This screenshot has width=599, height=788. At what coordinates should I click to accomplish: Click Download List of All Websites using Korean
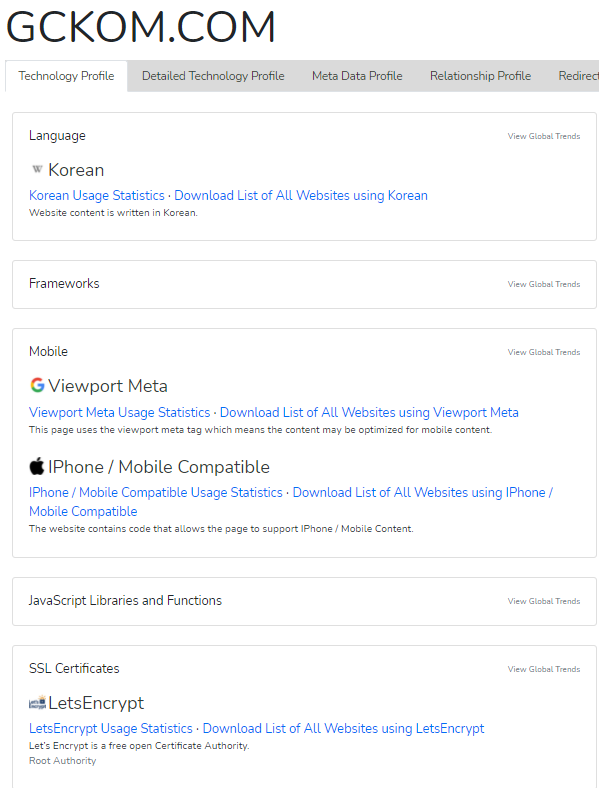(301, 195)
